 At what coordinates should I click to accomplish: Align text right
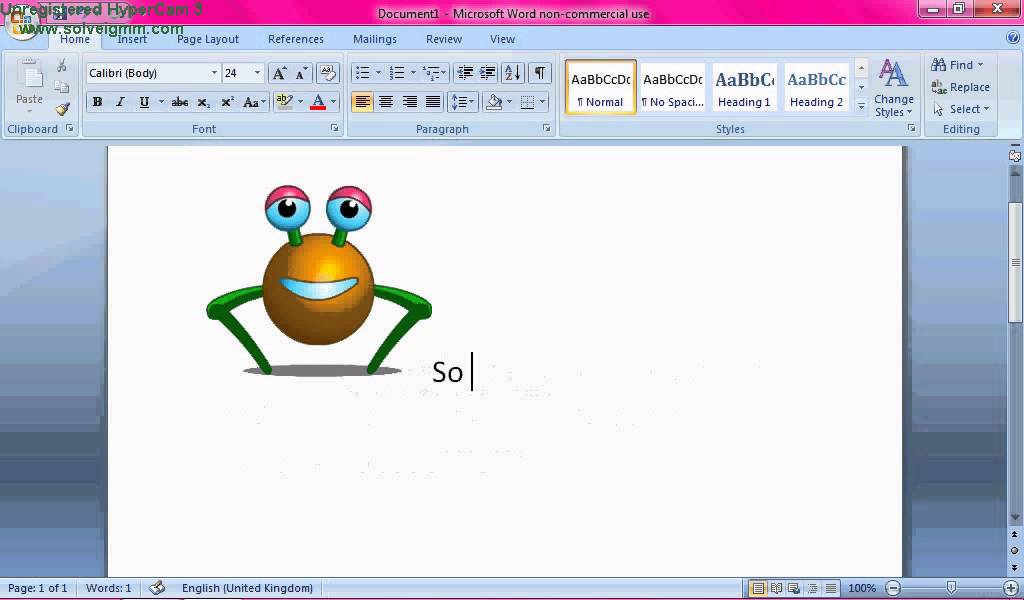coord(409,102)
